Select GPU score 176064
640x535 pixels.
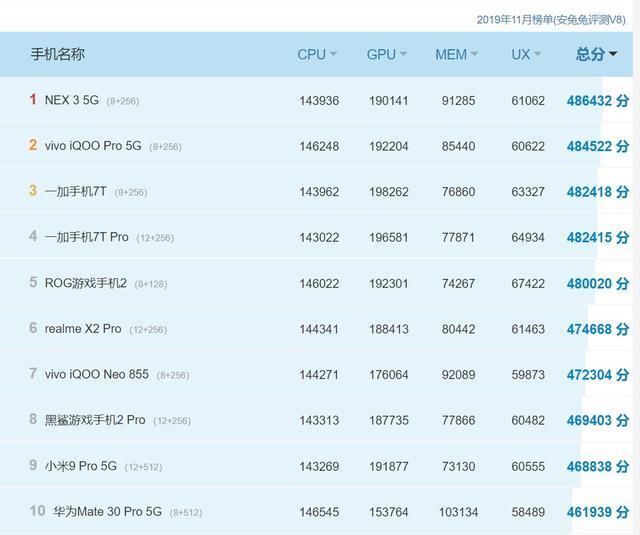(389, 375)
